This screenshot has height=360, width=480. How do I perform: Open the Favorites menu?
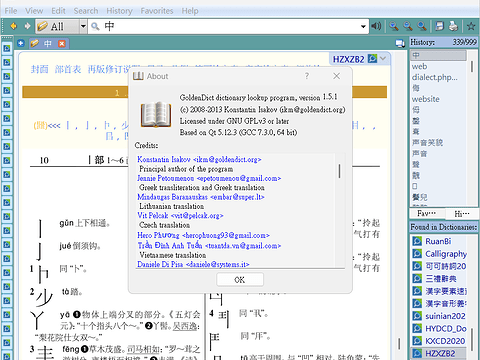pos(157,11)
